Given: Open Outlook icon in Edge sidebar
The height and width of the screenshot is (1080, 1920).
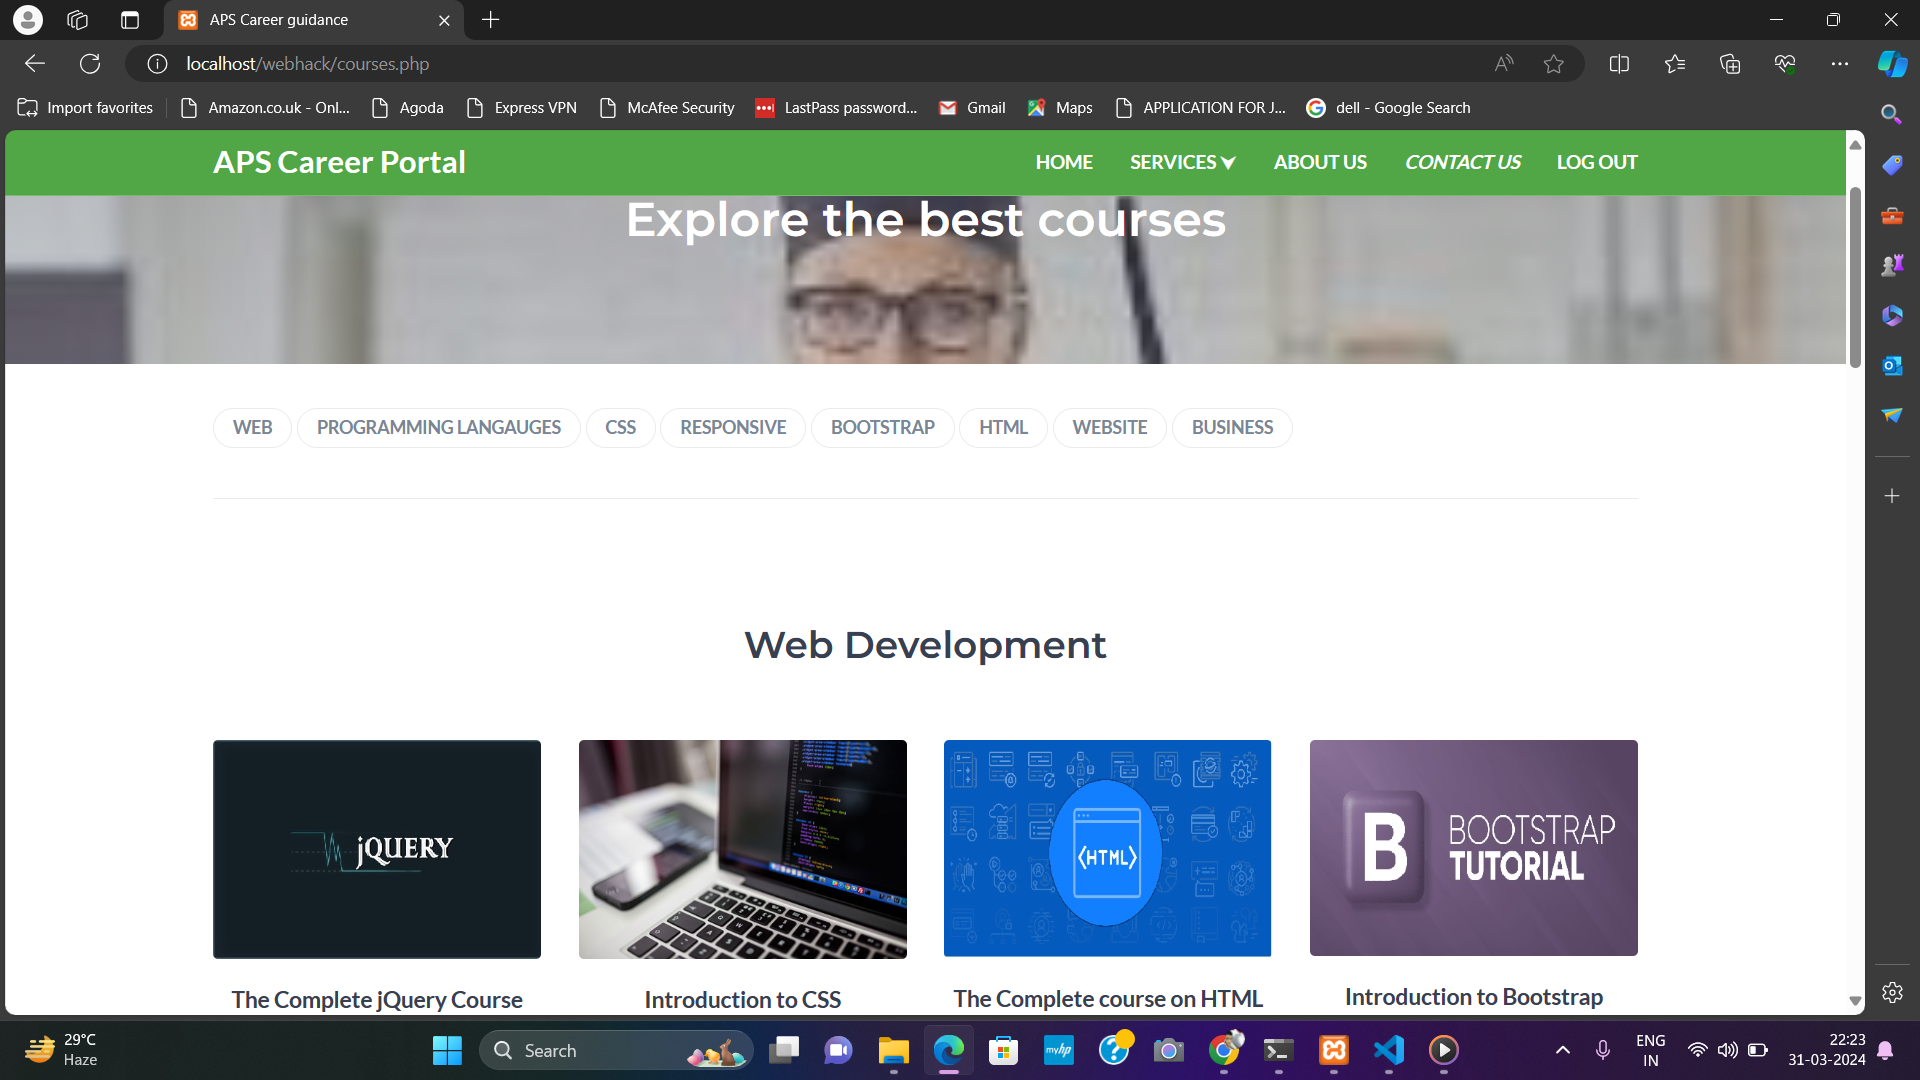Looking at the screenshot, I should pyautogui.click(x=1891, y=366).
